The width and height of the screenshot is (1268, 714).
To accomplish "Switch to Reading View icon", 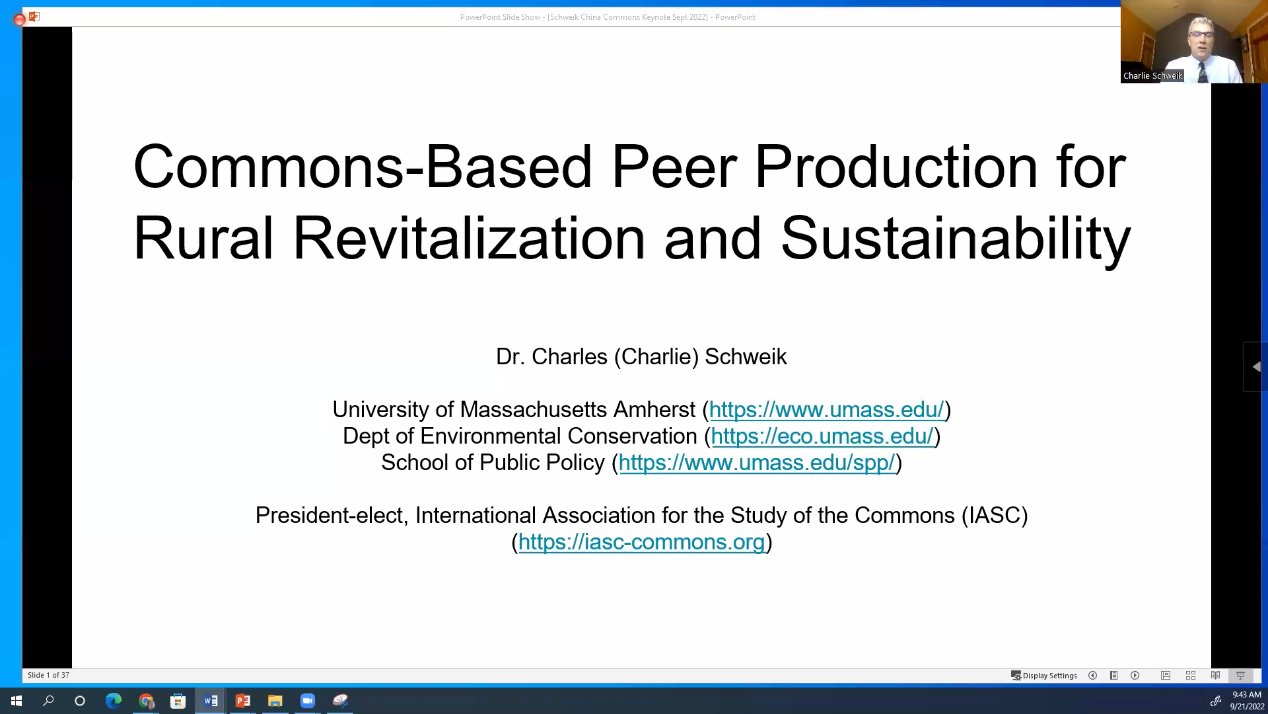I will coord(1215,675).
